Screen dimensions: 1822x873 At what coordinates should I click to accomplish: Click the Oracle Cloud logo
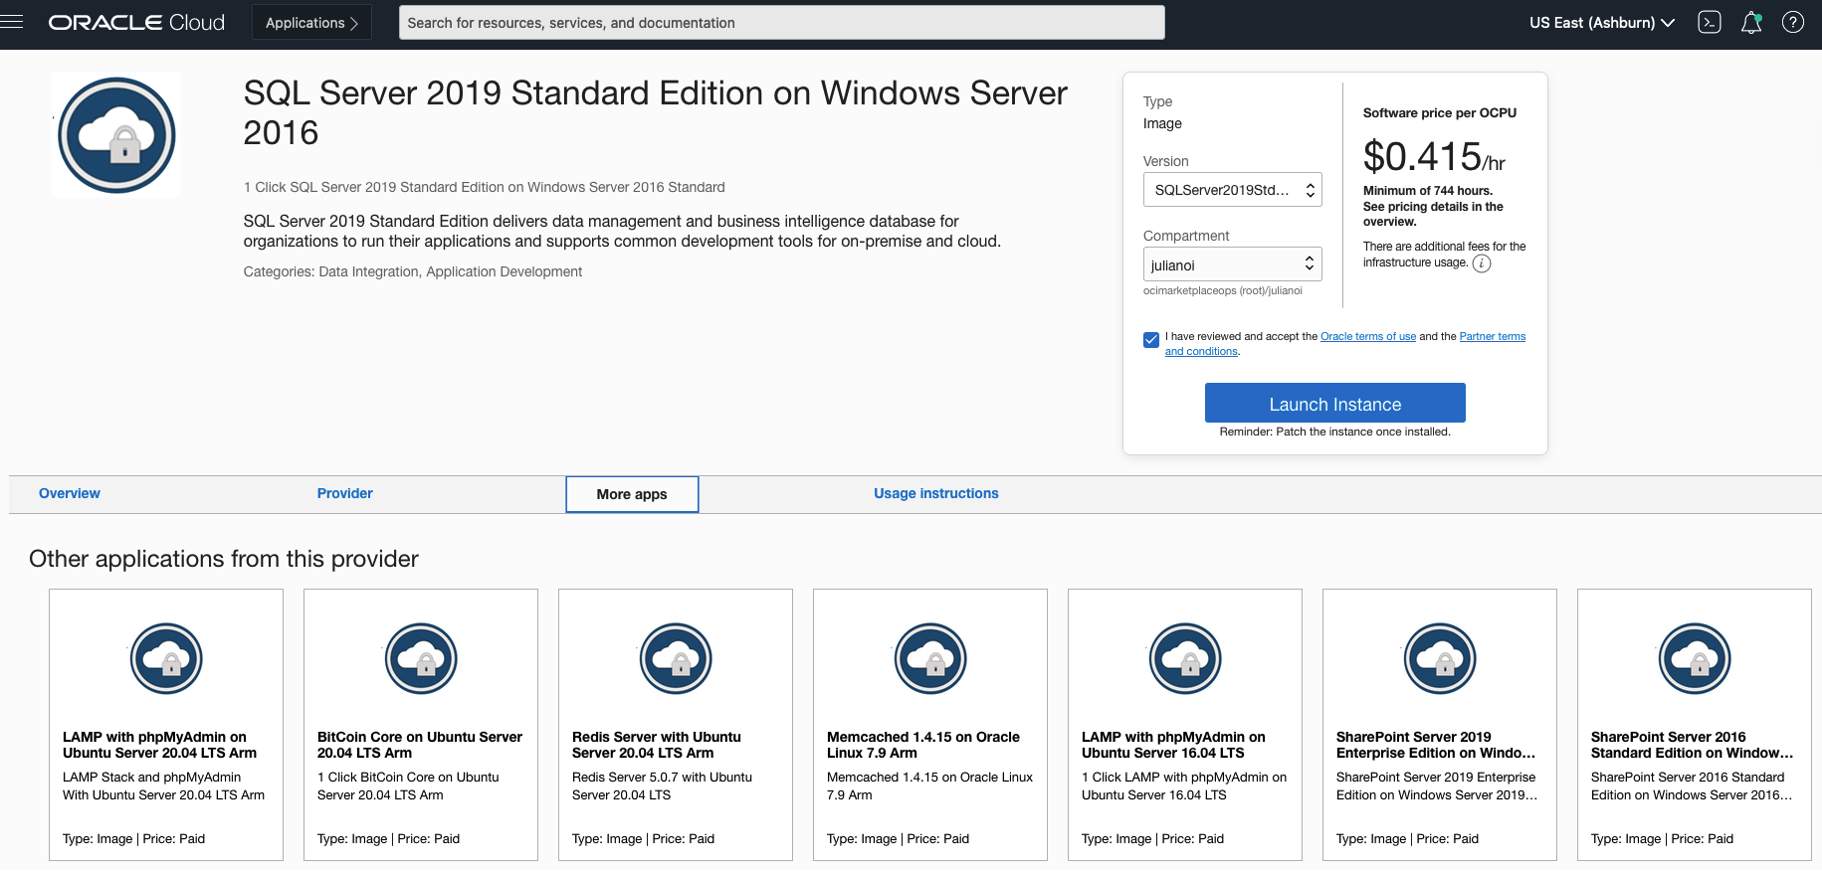coord(137,22)
